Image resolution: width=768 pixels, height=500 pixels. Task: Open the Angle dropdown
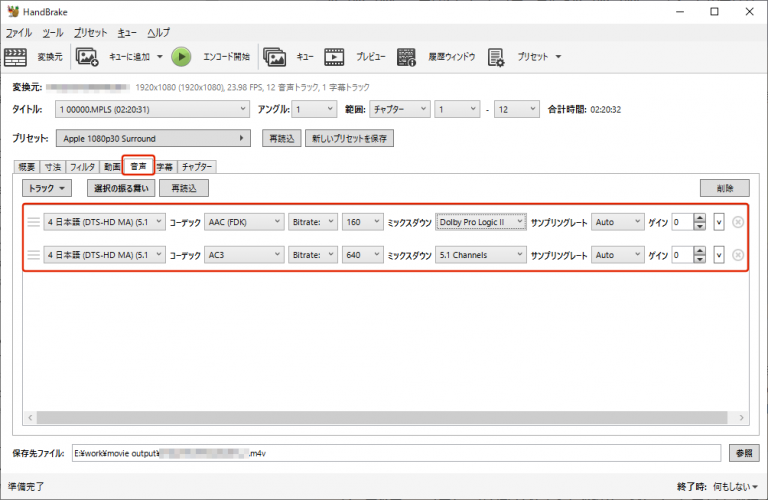(314, 109)
